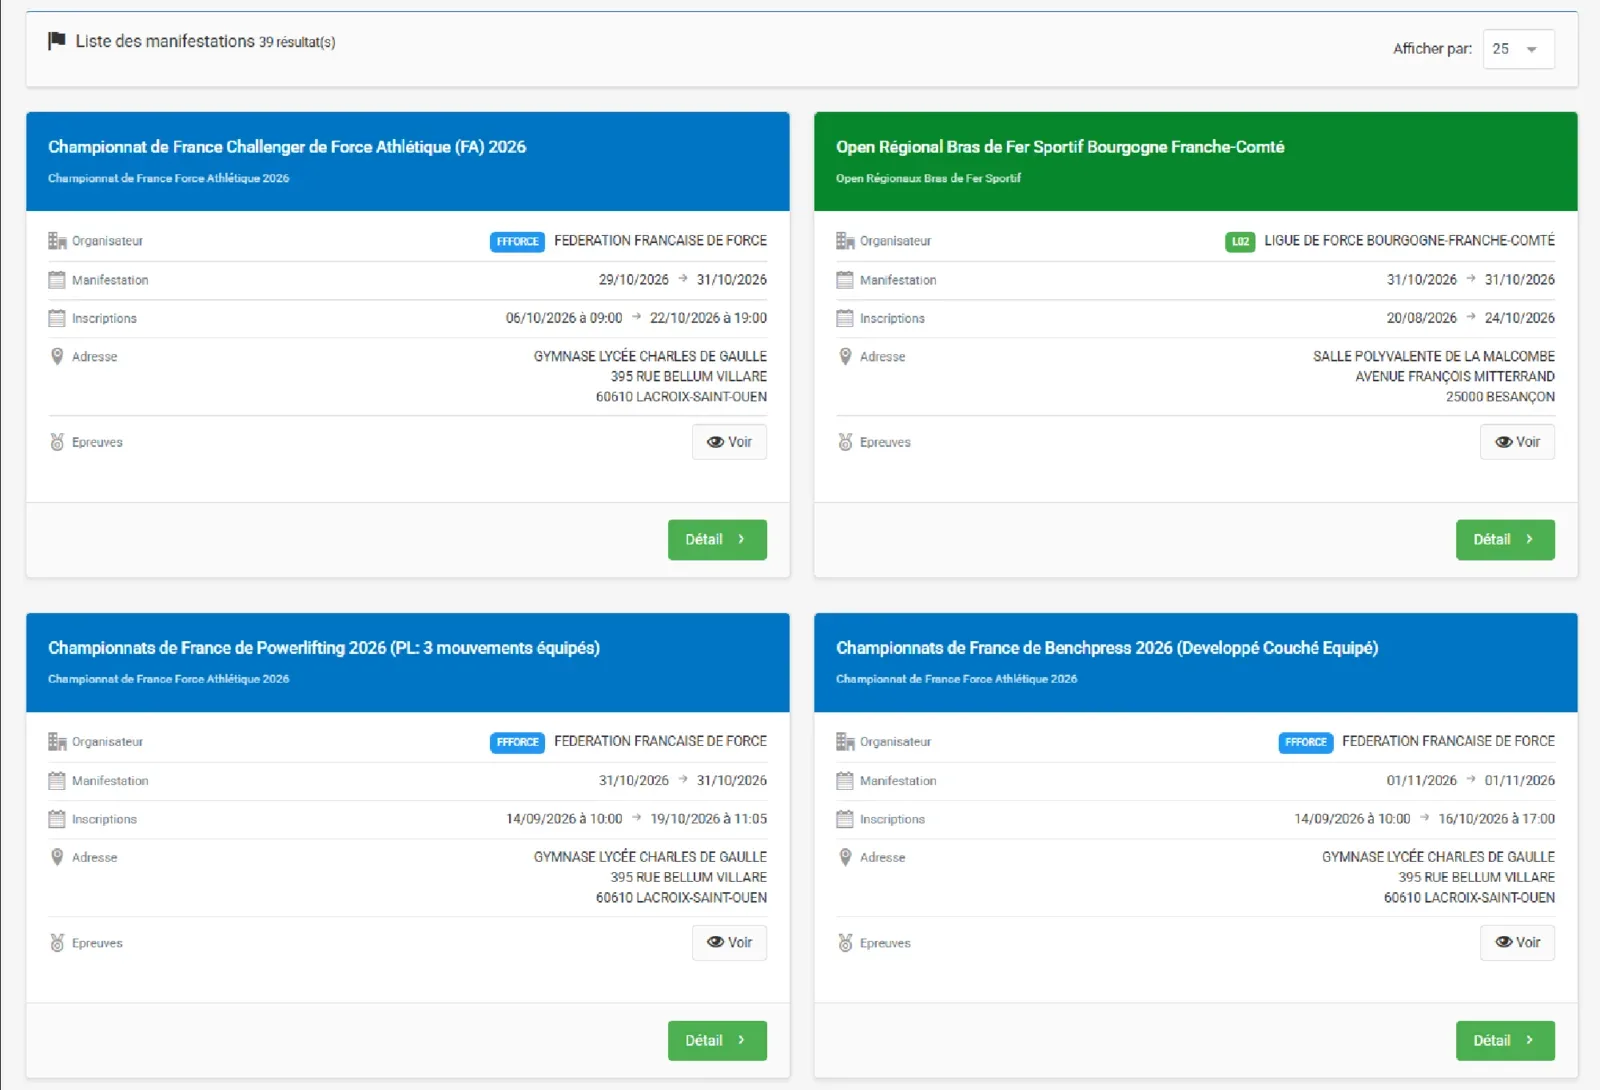
Task: Select title Championnat de France Challenger de Force Athlétique
Action: point(287,147)
